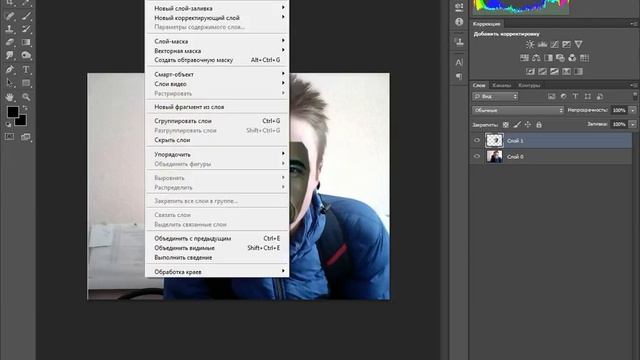Viewport: 640px width, 360px height.
Task: Open the Character panel icon
Action: click(x=459, y=62)
